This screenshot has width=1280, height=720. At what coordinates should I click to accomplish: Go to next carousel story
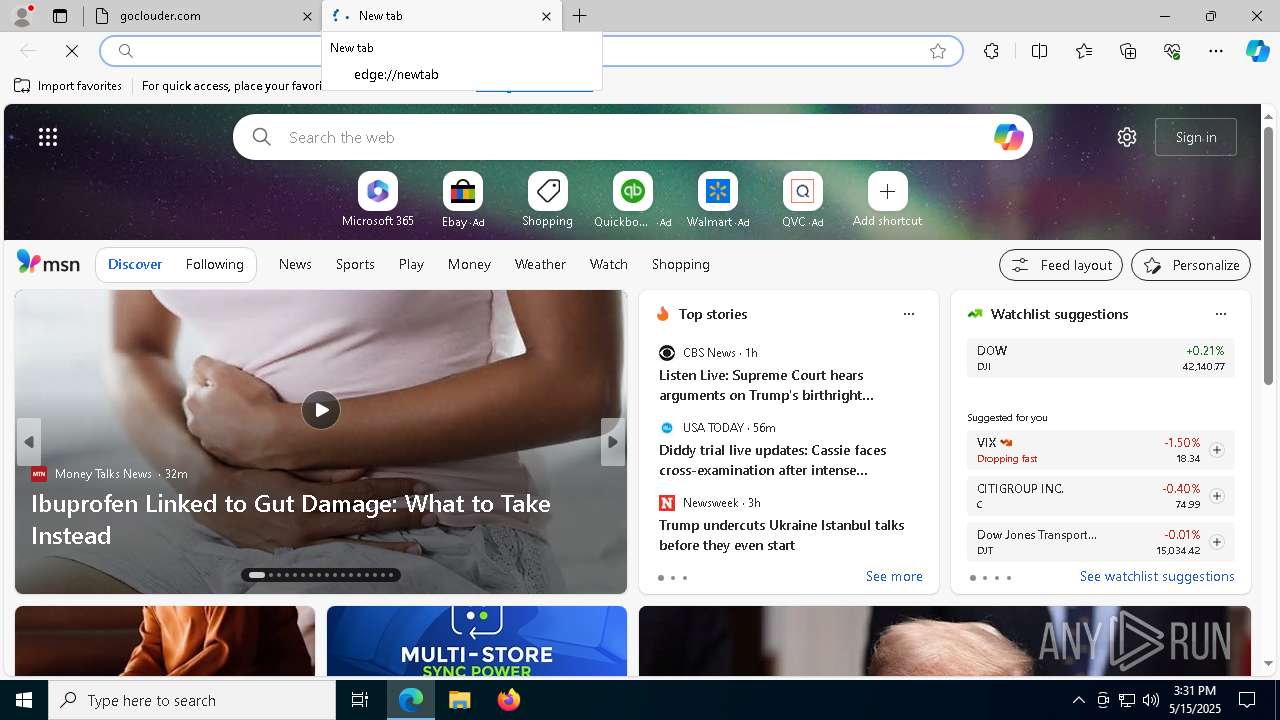[613, 442]
